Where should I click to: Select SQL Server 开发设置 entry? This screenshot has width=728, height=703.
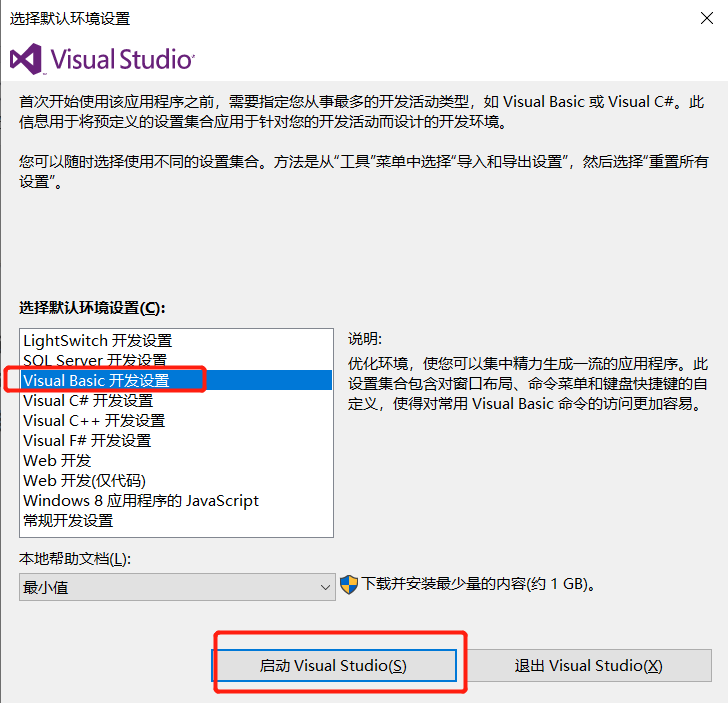176,360
